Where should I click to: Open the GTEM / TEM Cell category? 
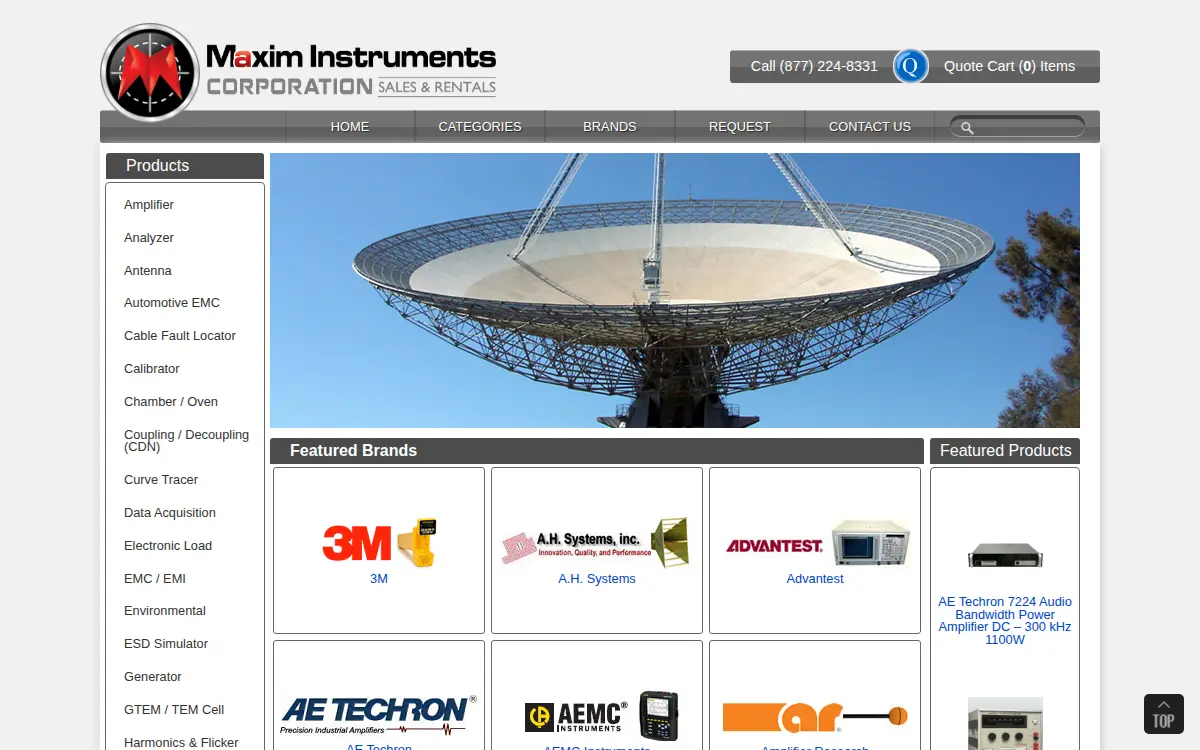(174, 710)
